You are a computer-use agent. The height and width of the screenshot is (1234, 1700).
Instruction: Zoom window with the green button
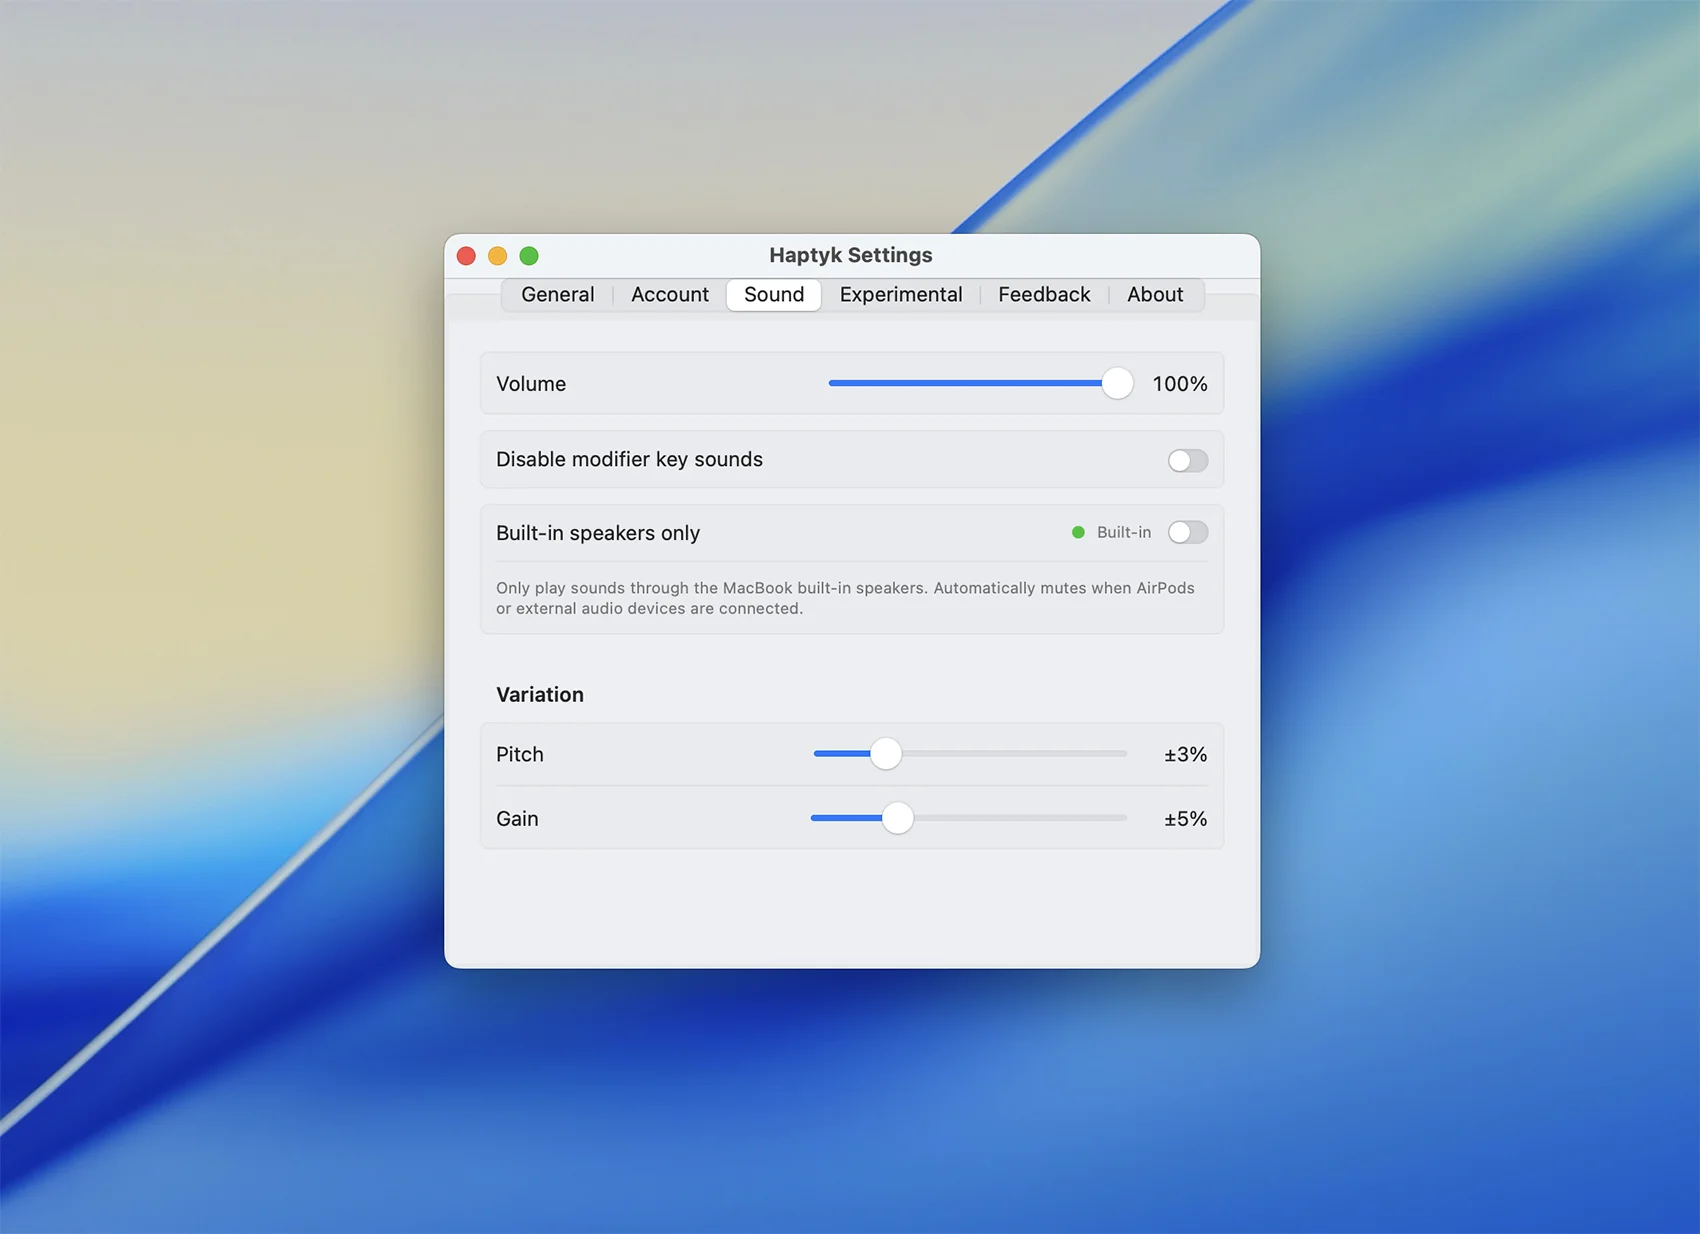pyautogui.click(x=529, y=256)
